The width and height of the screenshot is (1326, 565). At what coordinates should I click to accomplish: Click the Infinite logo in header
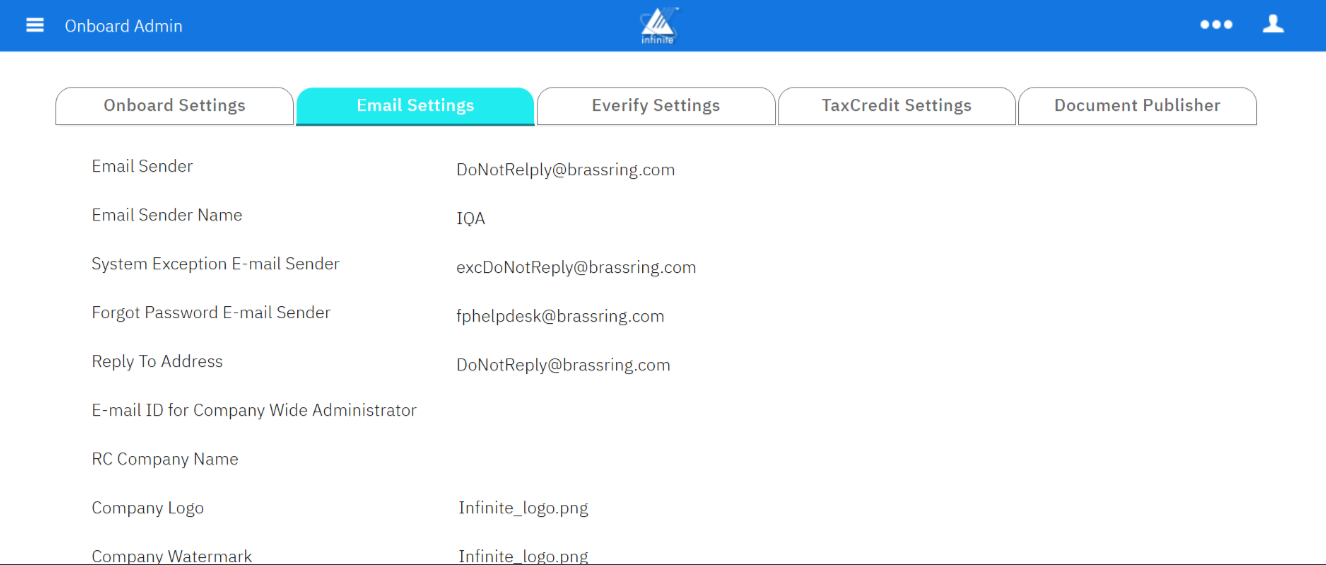[x=659, y=26]
